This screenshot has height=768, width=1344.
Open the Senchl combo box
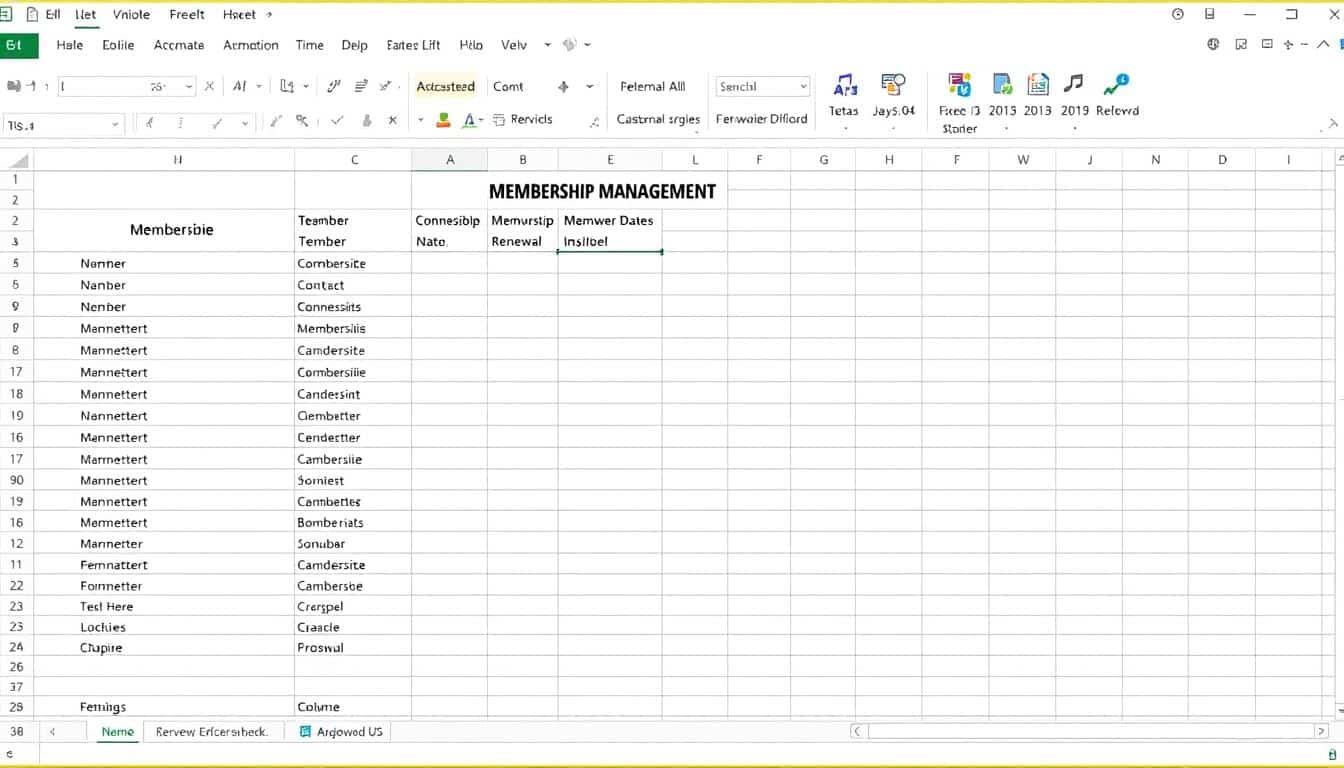pos(762,87)
